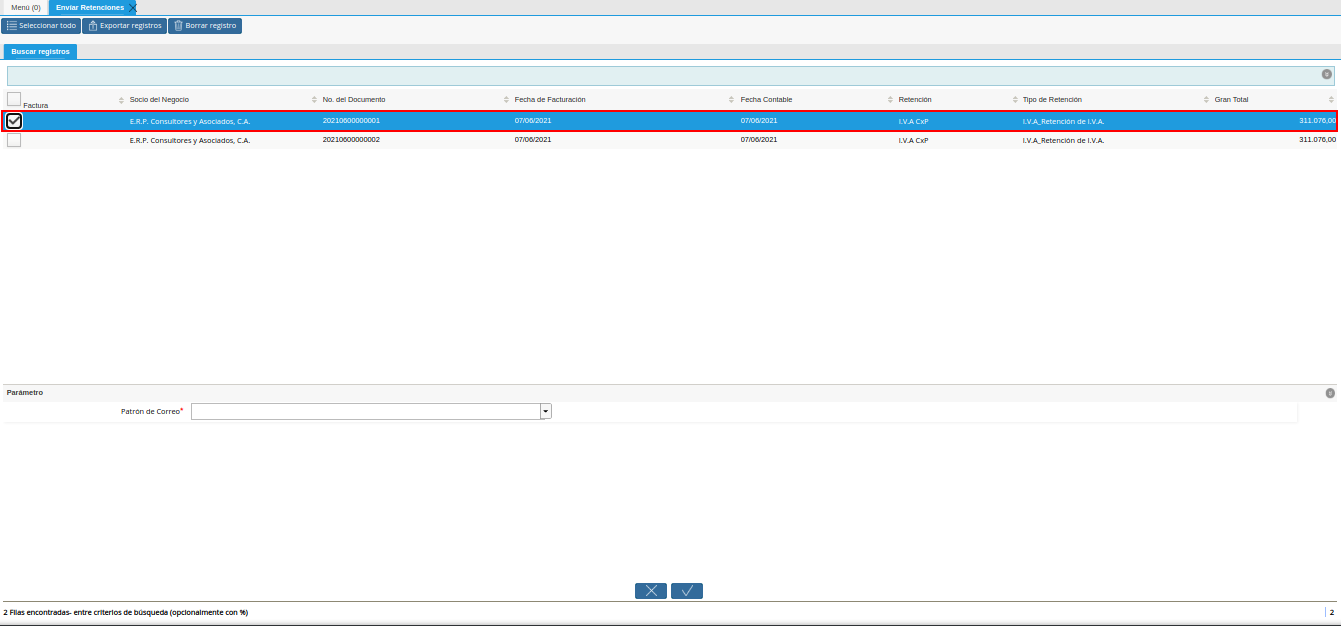Click I.V.A CxP in second row
Viewport: 1341px width, 626px height.
[914, 140]
